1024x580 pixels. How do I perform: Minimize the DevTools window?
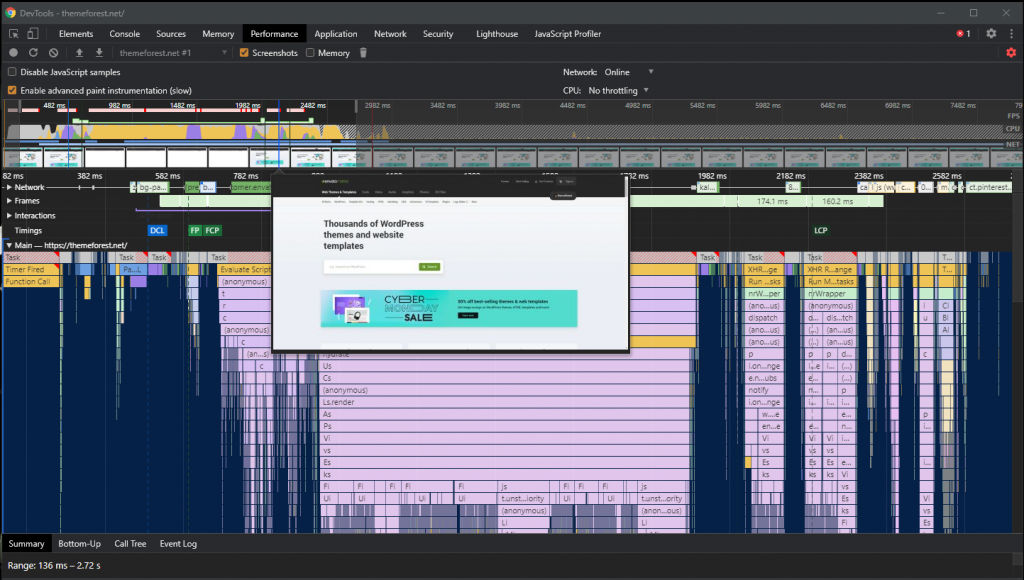[x=941, y=12]
